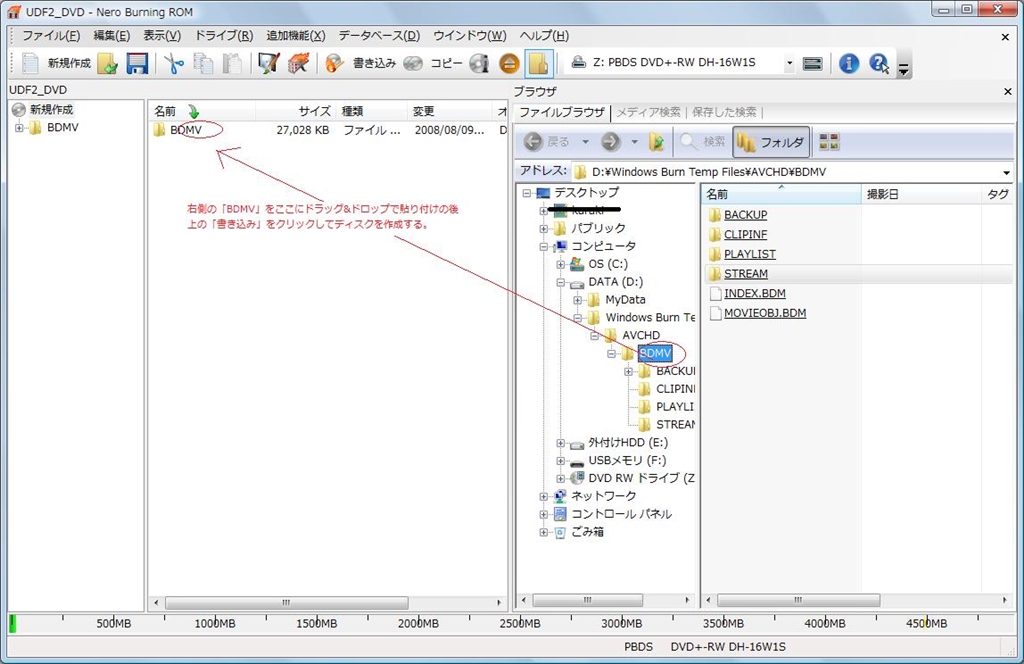Click the clipboard paste icon

coord(232,63)
